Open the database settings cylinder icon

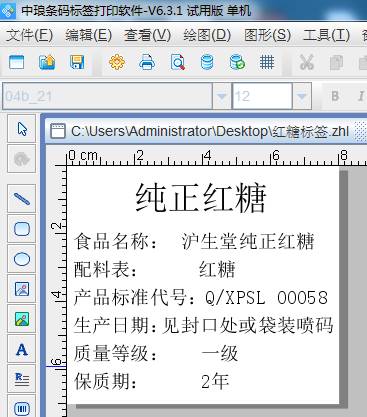207,62
